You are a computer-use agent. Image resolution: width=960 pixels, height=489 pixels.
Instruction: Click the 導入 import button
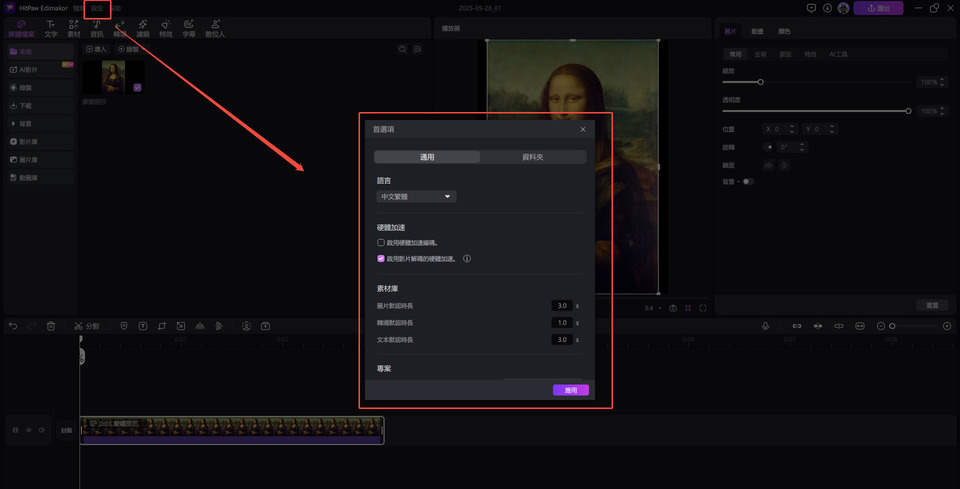(x=97, y=49)
